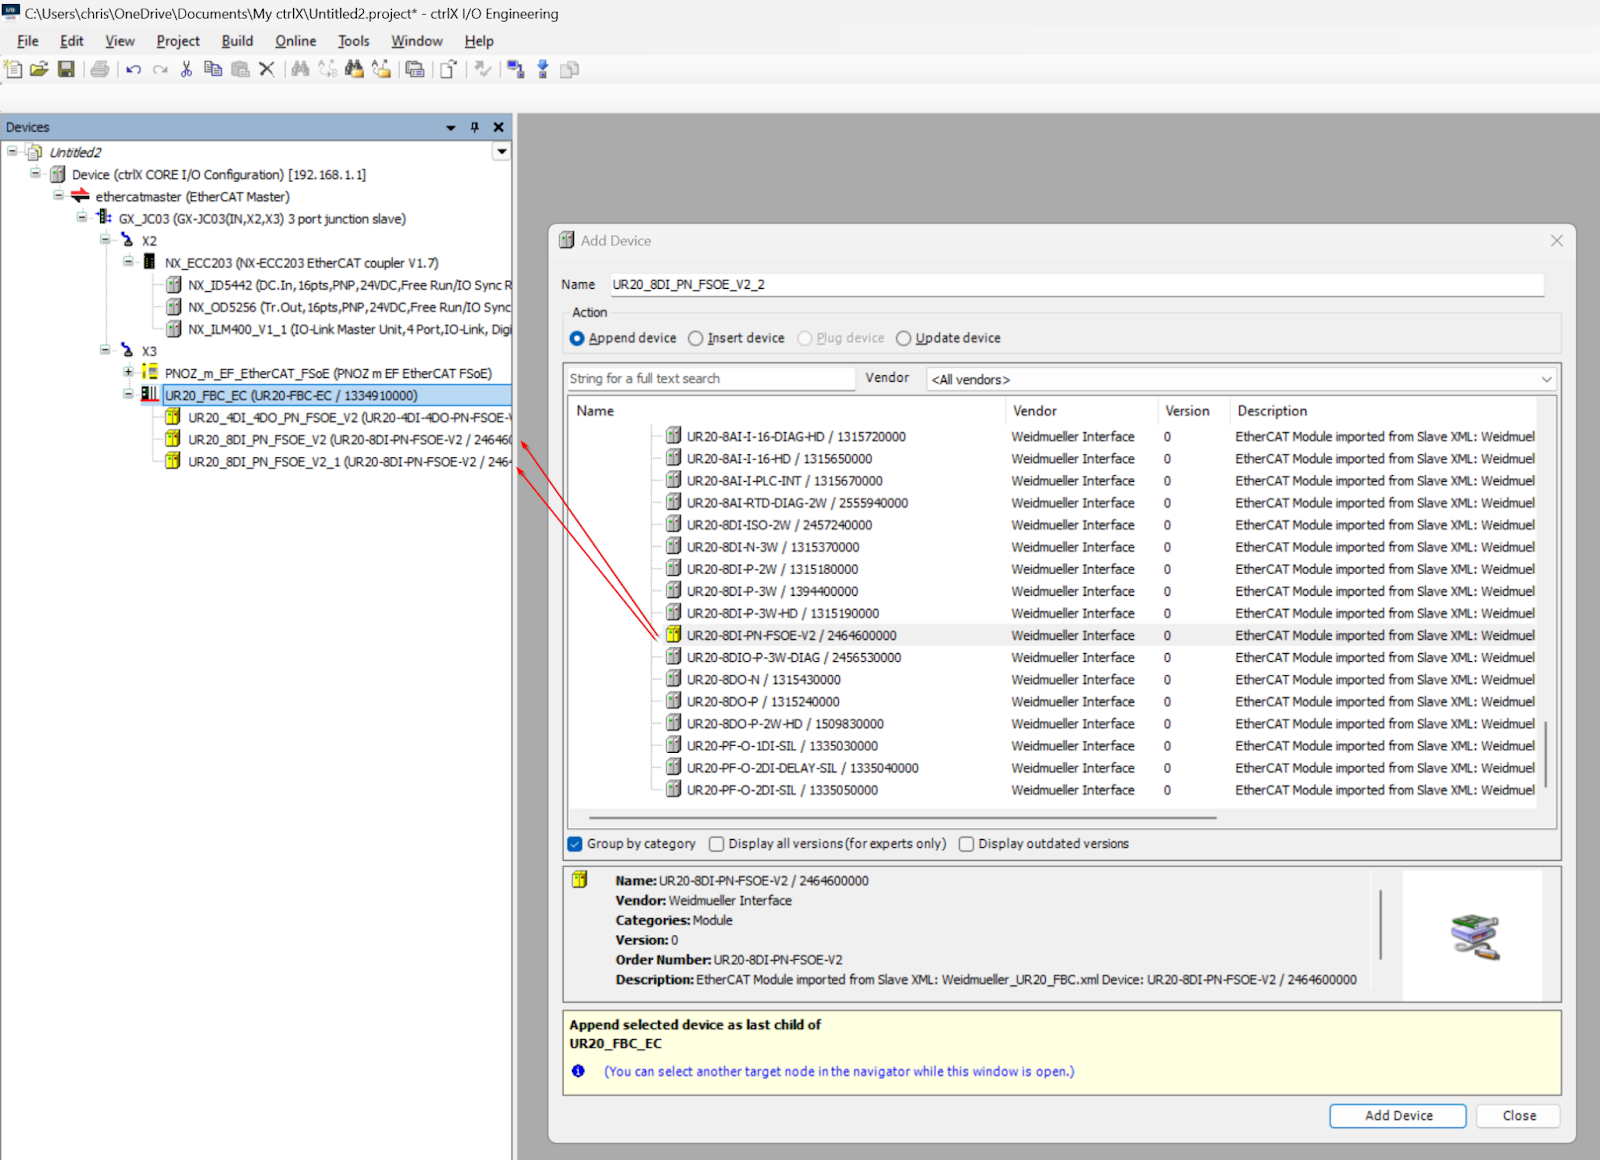Click the page-with-arrow toolbar icon
The image size is (1600, 1160).
pos(448,69)
